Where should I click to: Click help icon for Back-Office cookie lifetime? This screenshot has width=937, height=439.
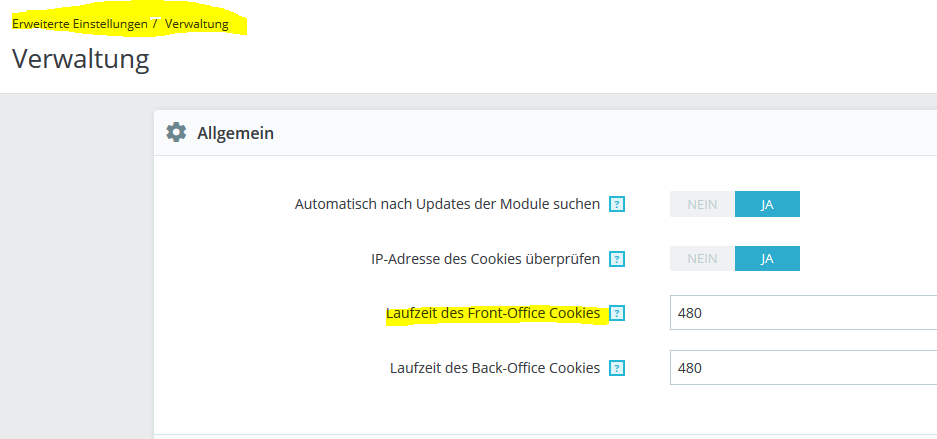pos(617,368)
